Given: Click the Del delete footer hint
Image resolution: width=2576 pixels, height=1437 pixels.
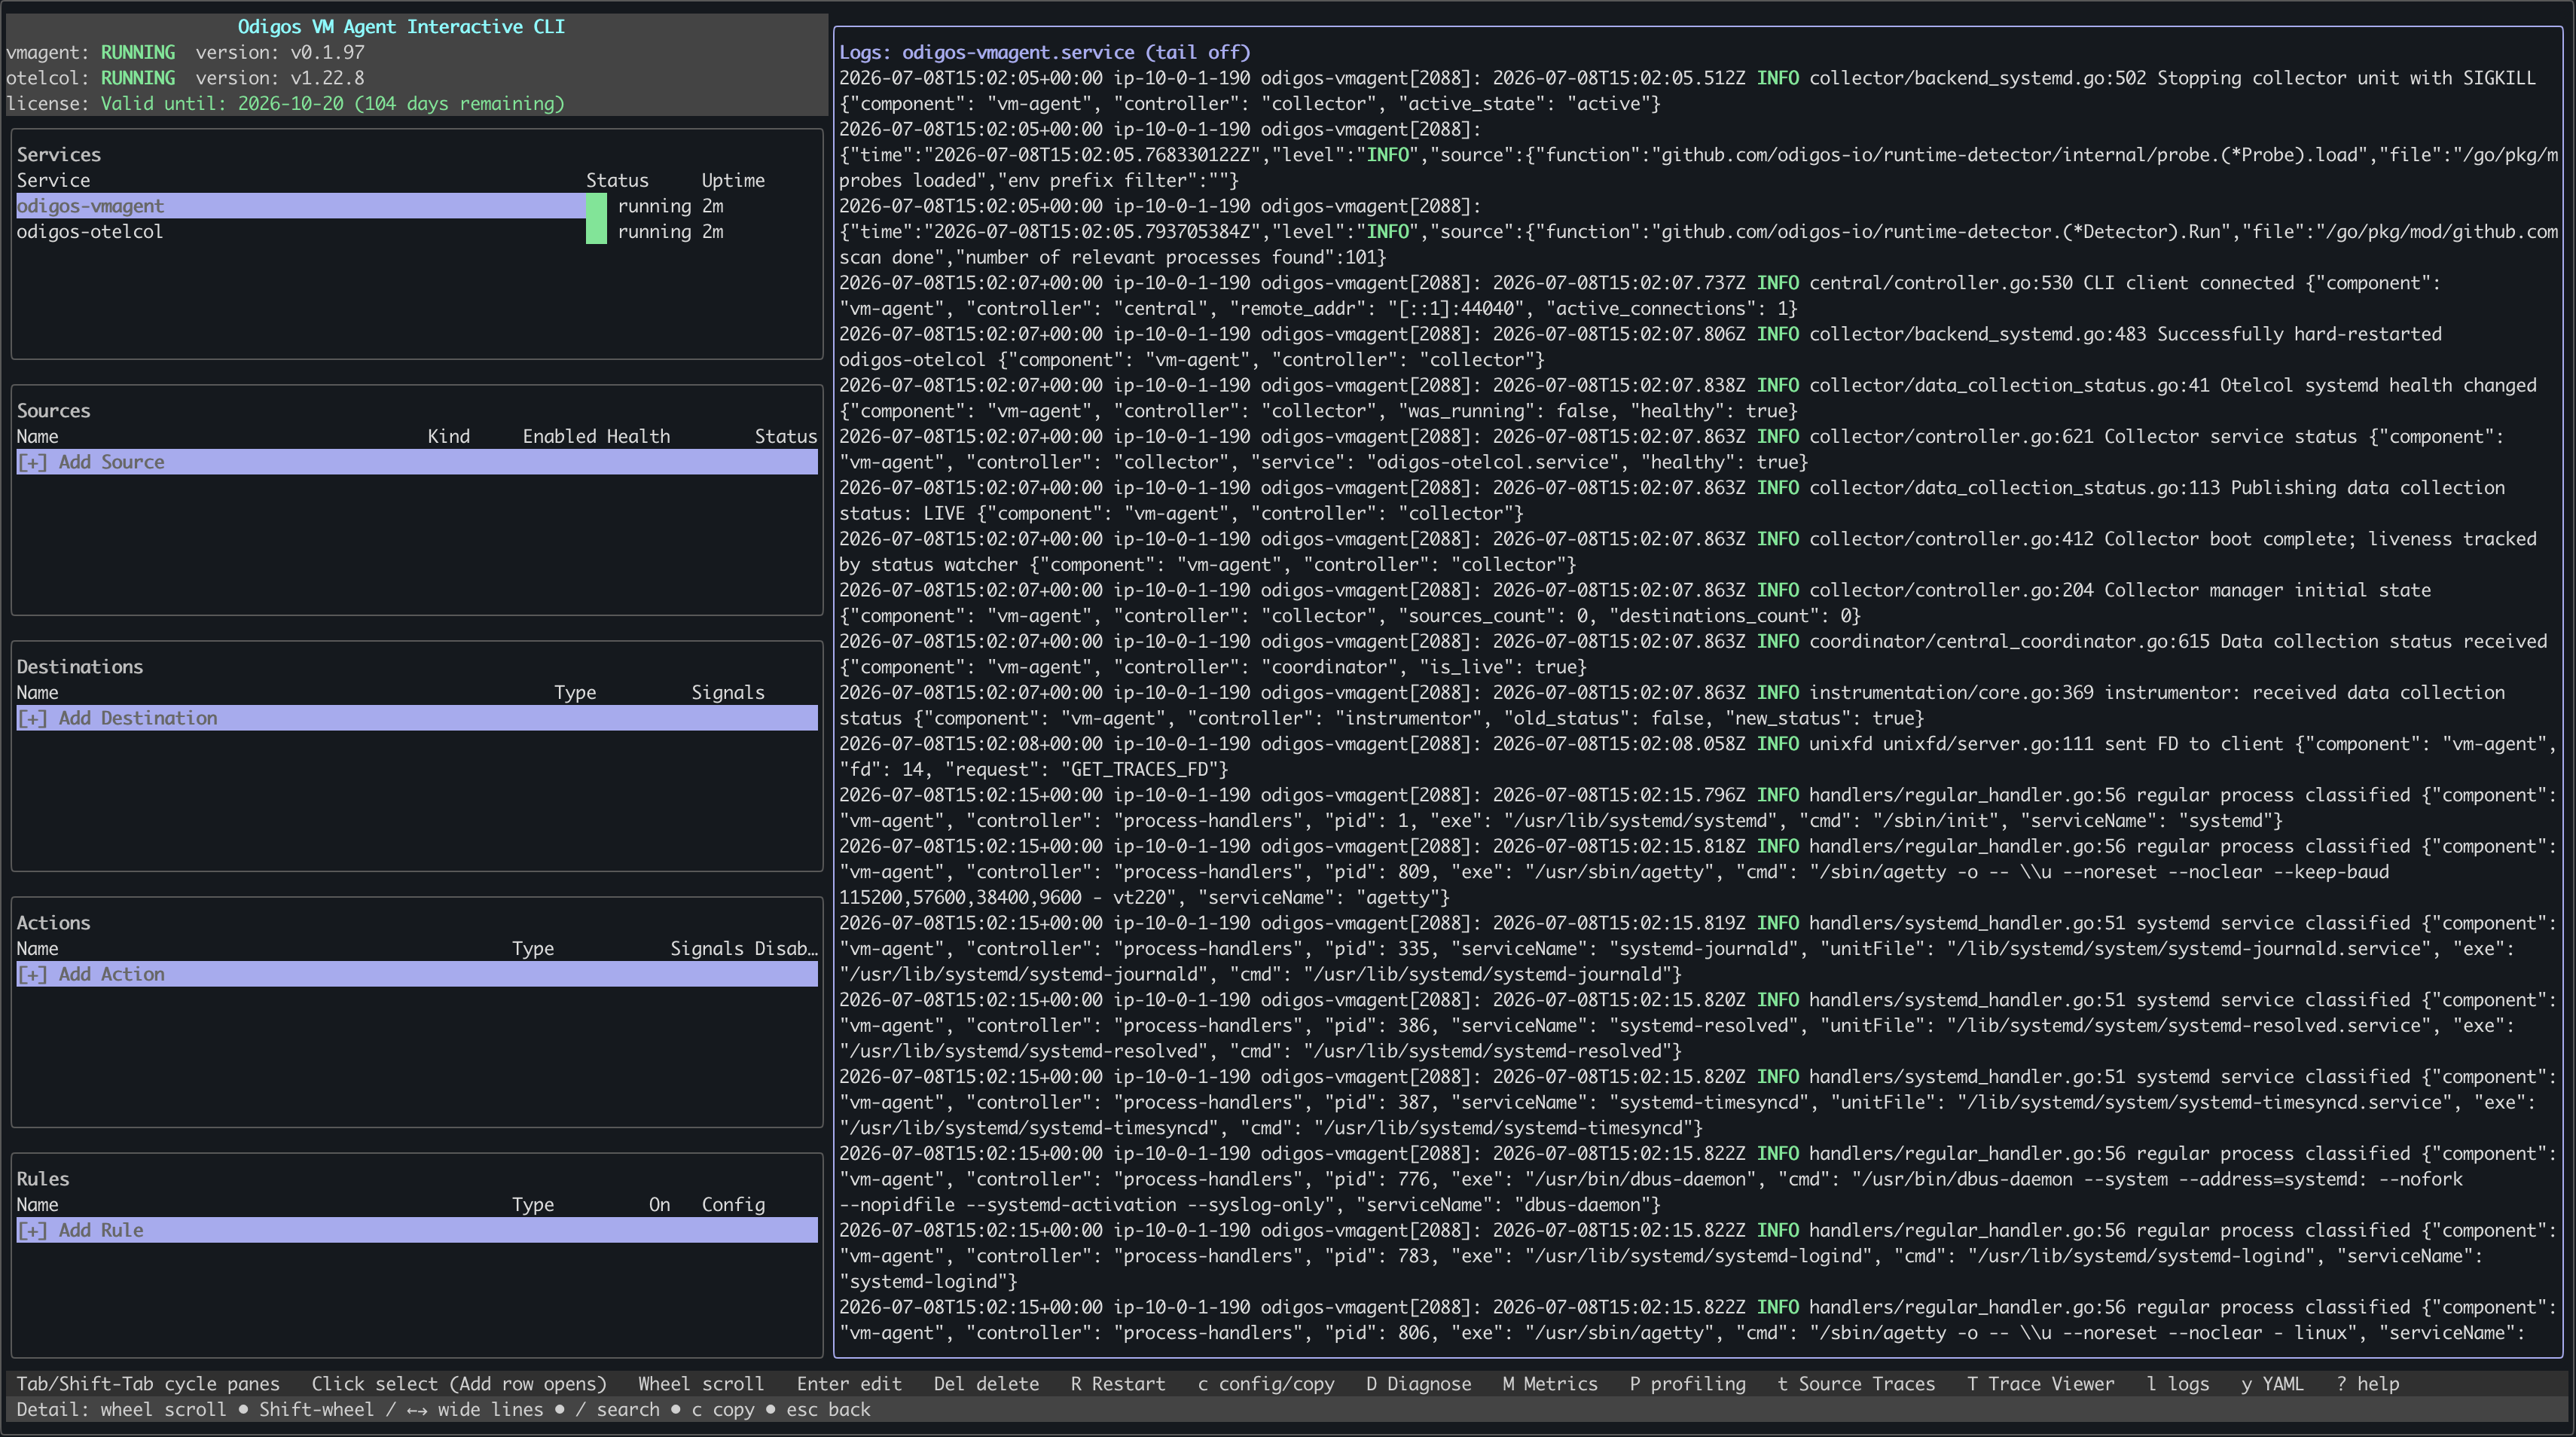Looking at the screenshot, I should coord(986,1384).
